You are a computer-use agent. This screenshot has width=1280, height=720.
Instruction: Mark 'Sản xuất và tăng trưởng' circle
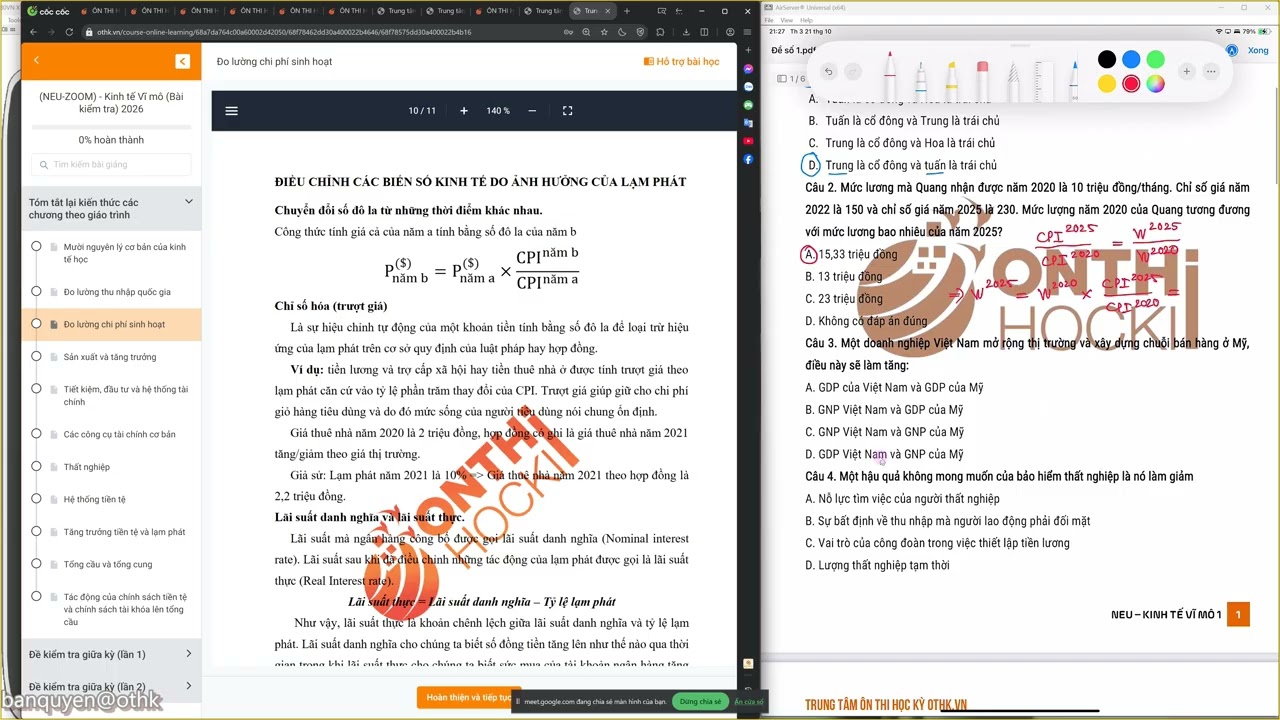pos(36,356)
